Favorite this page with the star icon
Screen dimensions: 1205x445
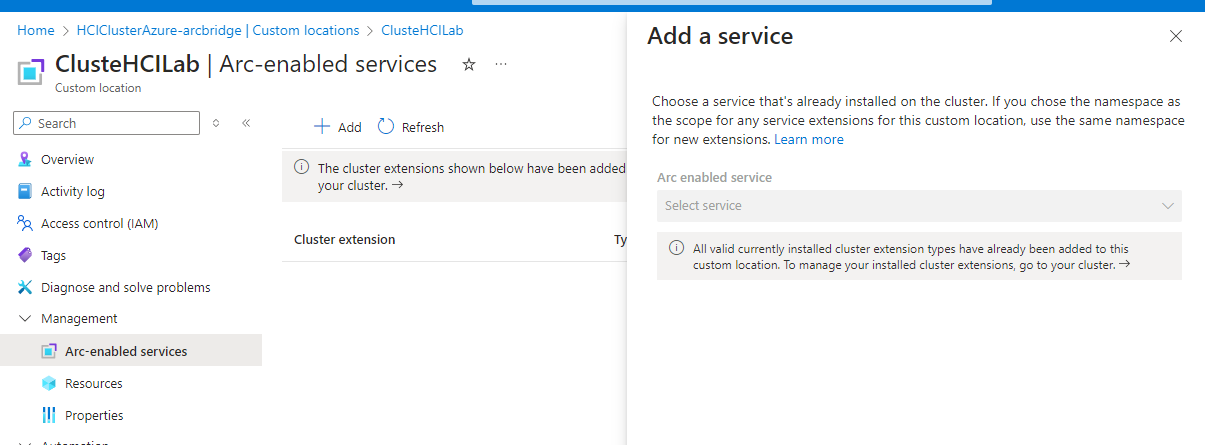[469, 65]
